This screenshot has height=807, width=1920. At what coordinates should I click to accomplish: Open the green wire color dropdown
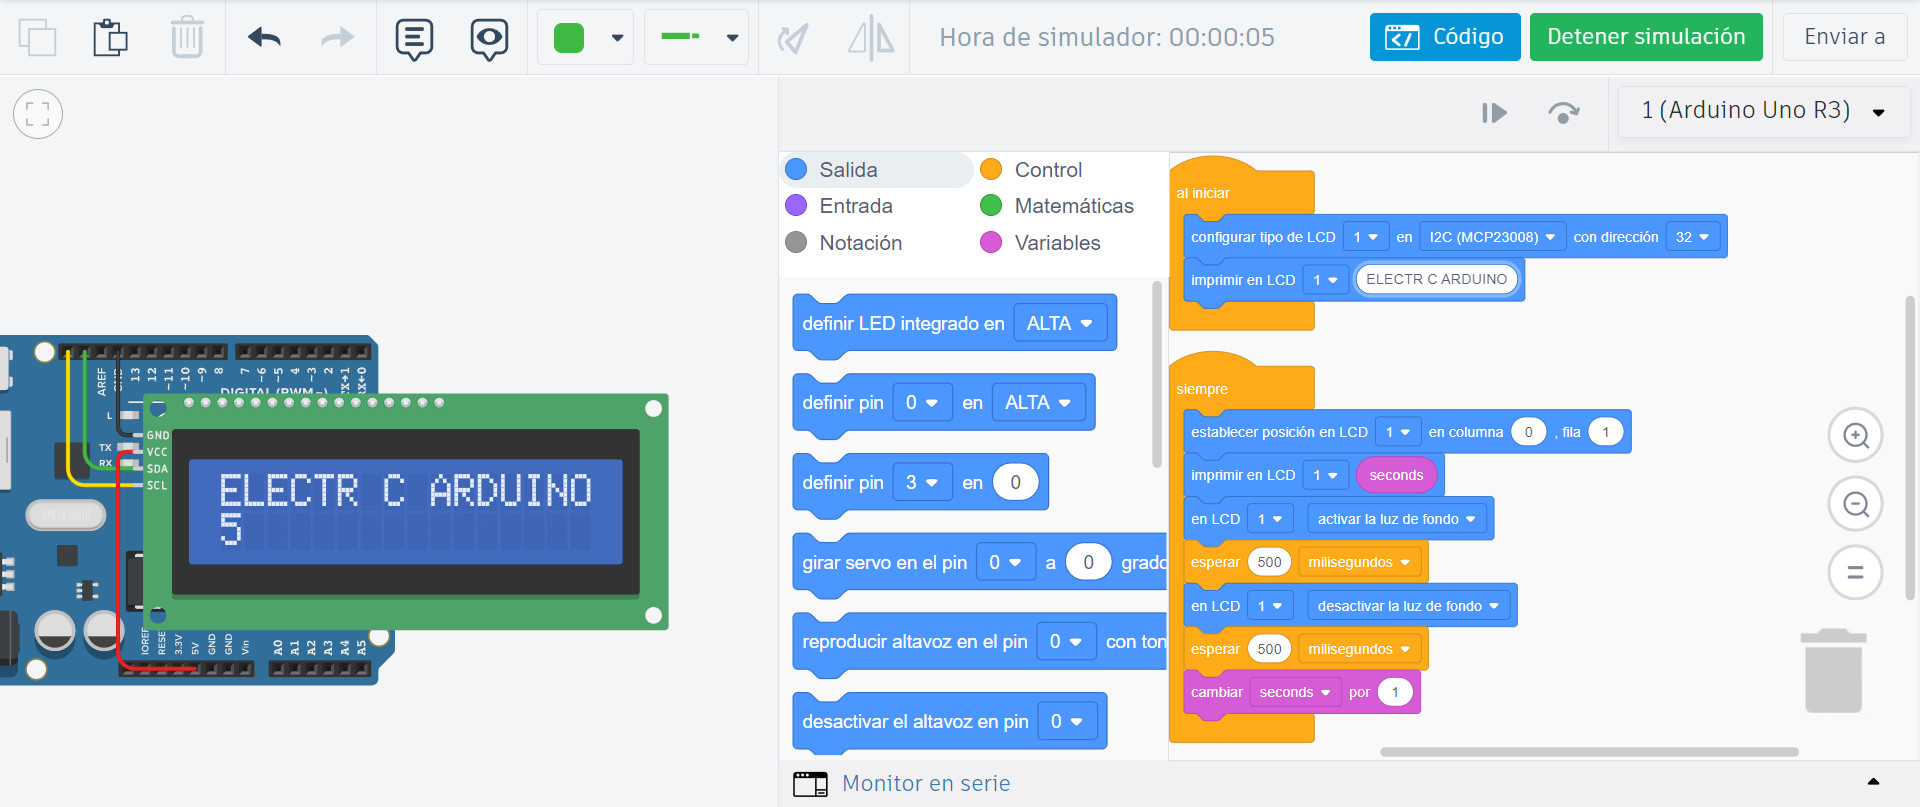(586, 38)
